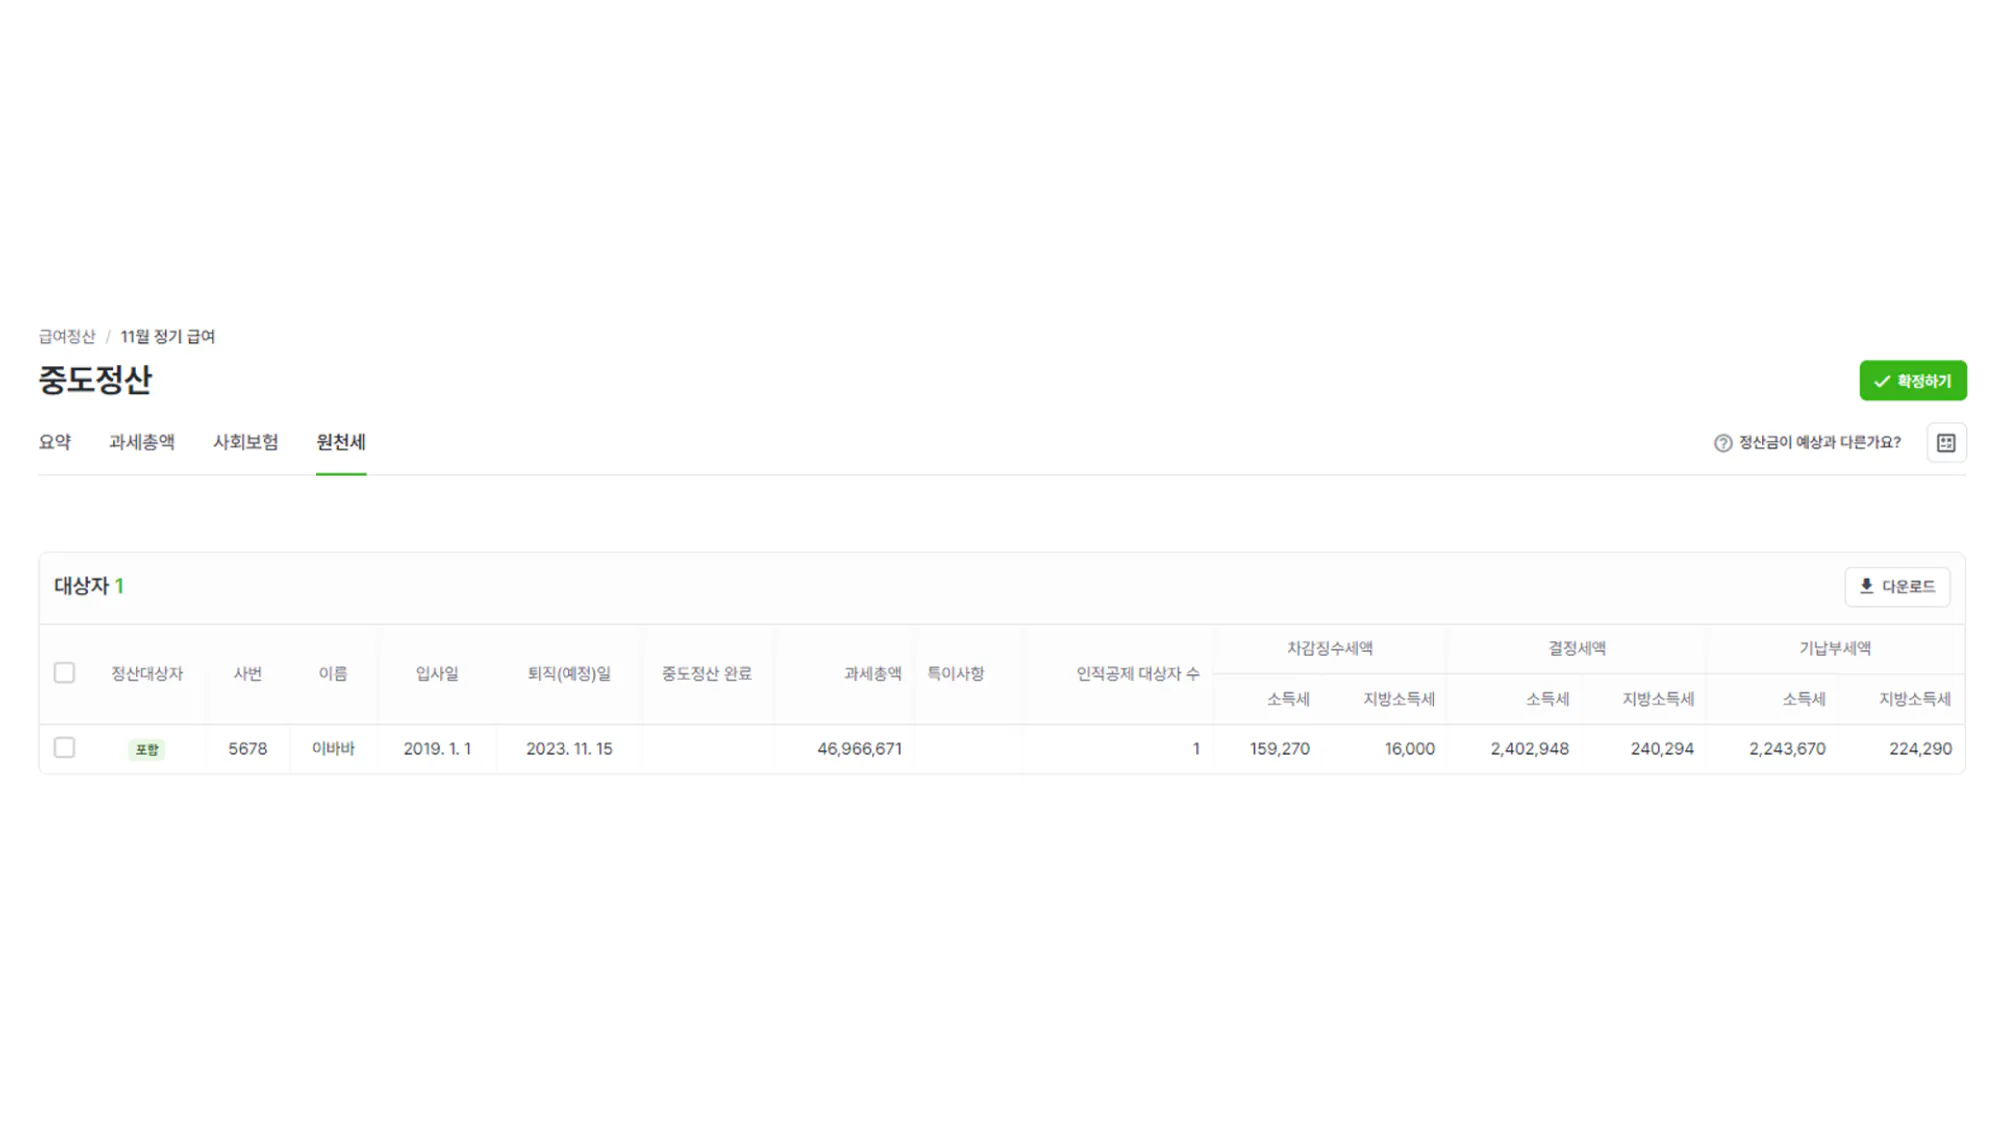Switch to the 사회보험 tab
This screenshot has width=2000, height=1125.
point(245,442)
